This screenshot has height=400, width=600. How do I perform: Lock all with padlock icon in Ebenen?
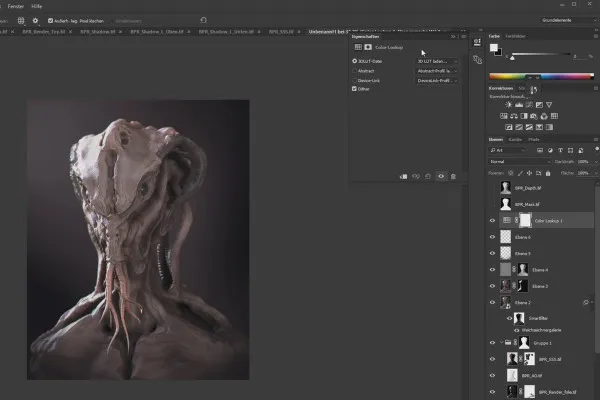pyautogui.click(x=548, y=173)
